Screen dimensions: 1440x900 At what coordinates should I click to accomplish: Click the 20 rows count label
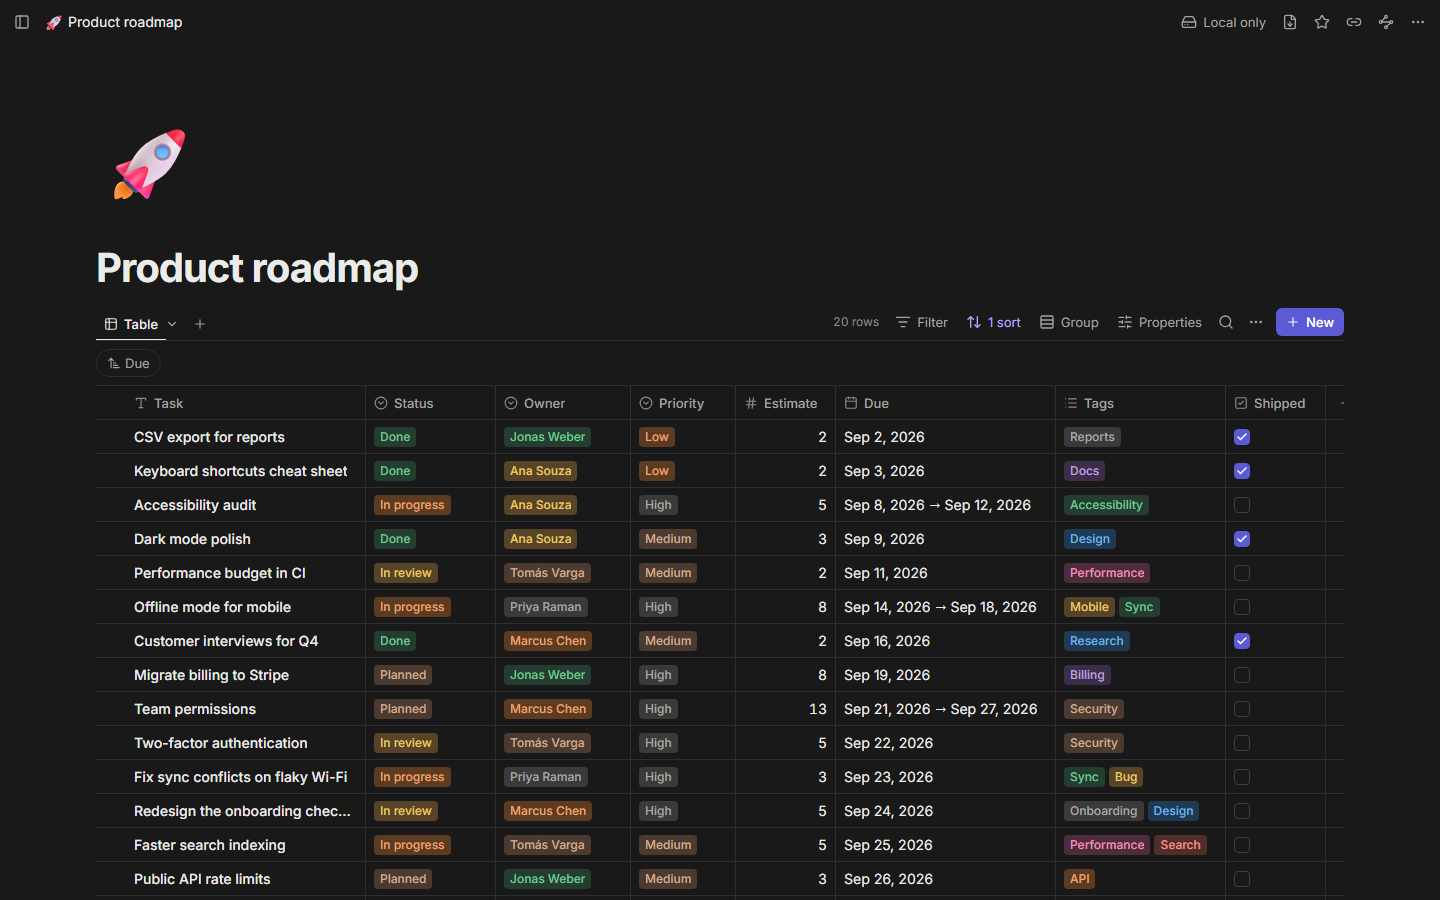coord(856,322)
